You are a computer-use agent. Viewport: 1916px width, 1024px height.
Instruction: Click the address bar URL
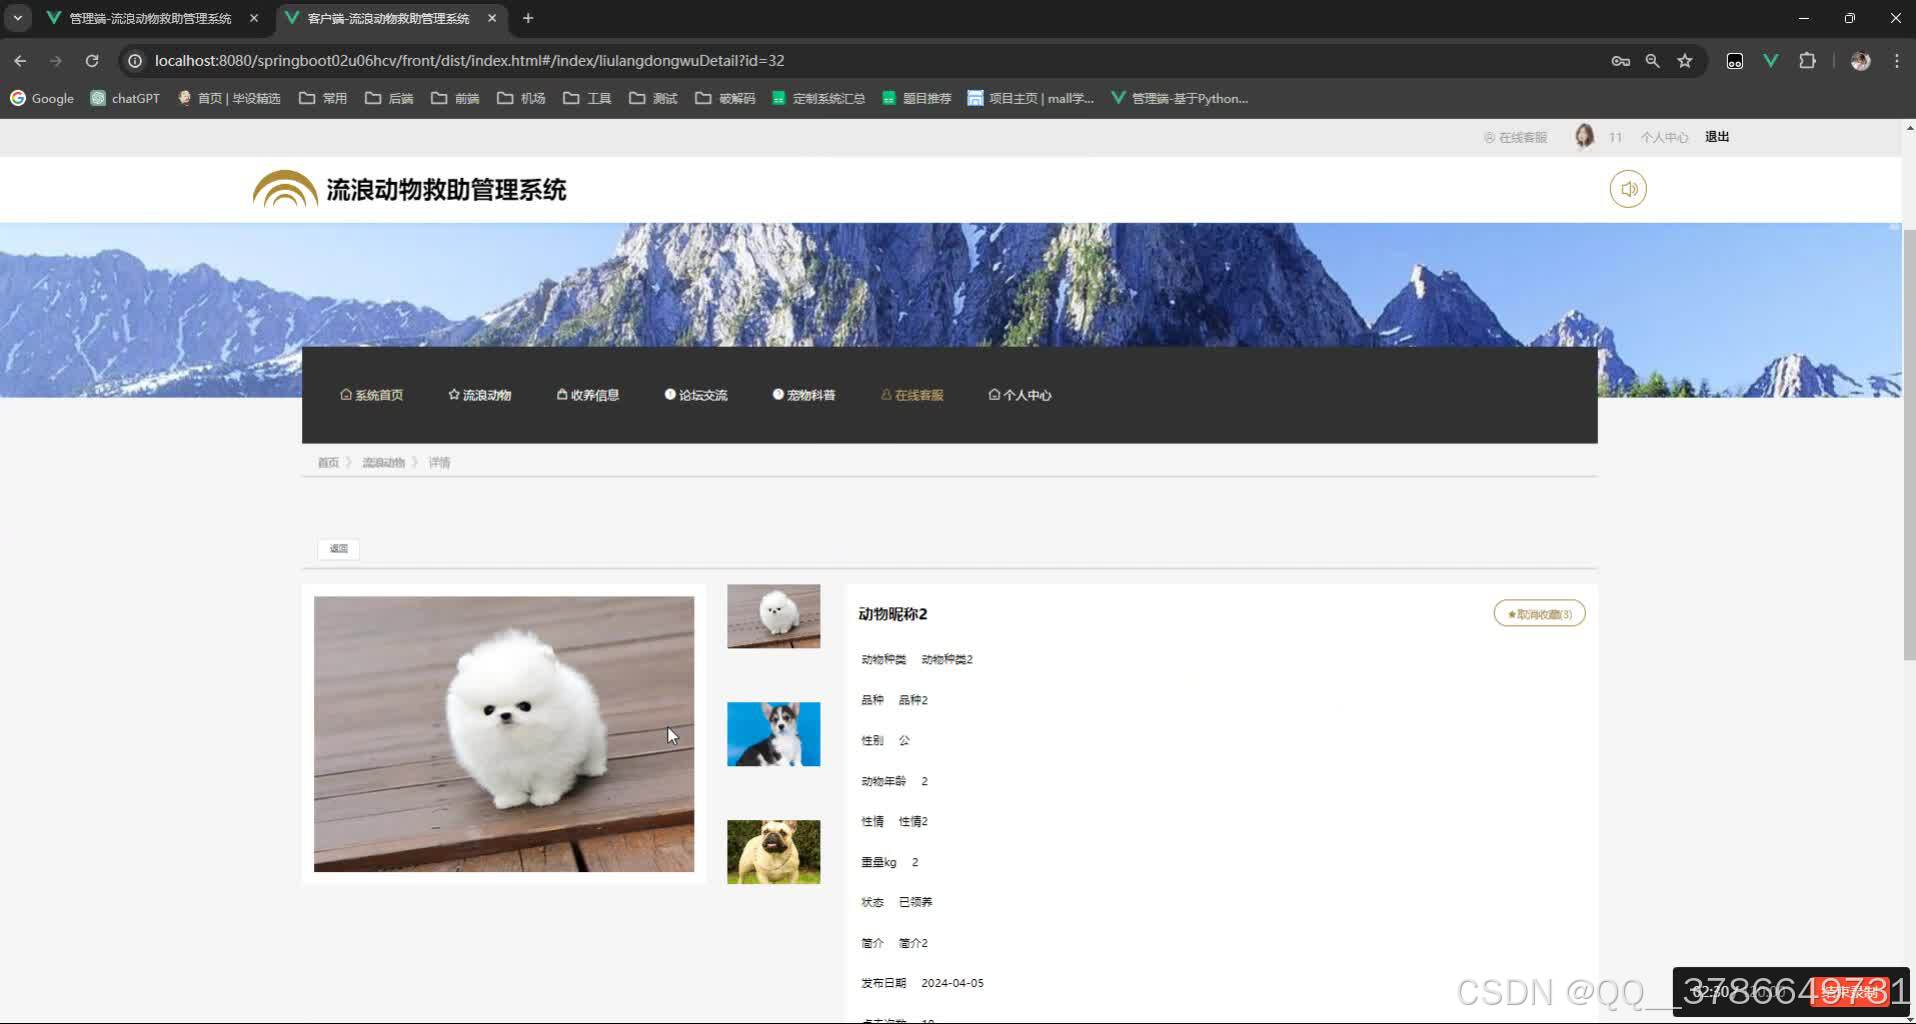tap(469, 61)
